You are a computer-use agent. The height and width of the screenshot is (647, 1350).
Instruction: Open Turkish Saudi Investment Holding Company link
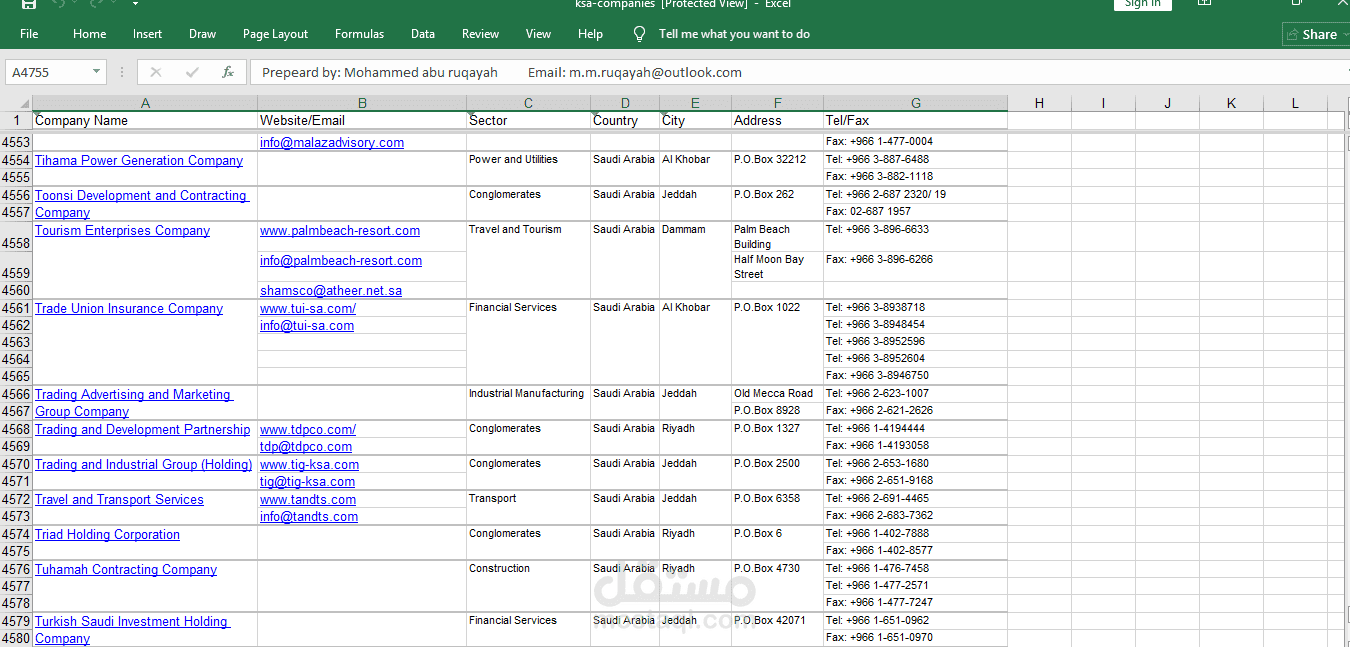tap(132, 630)
